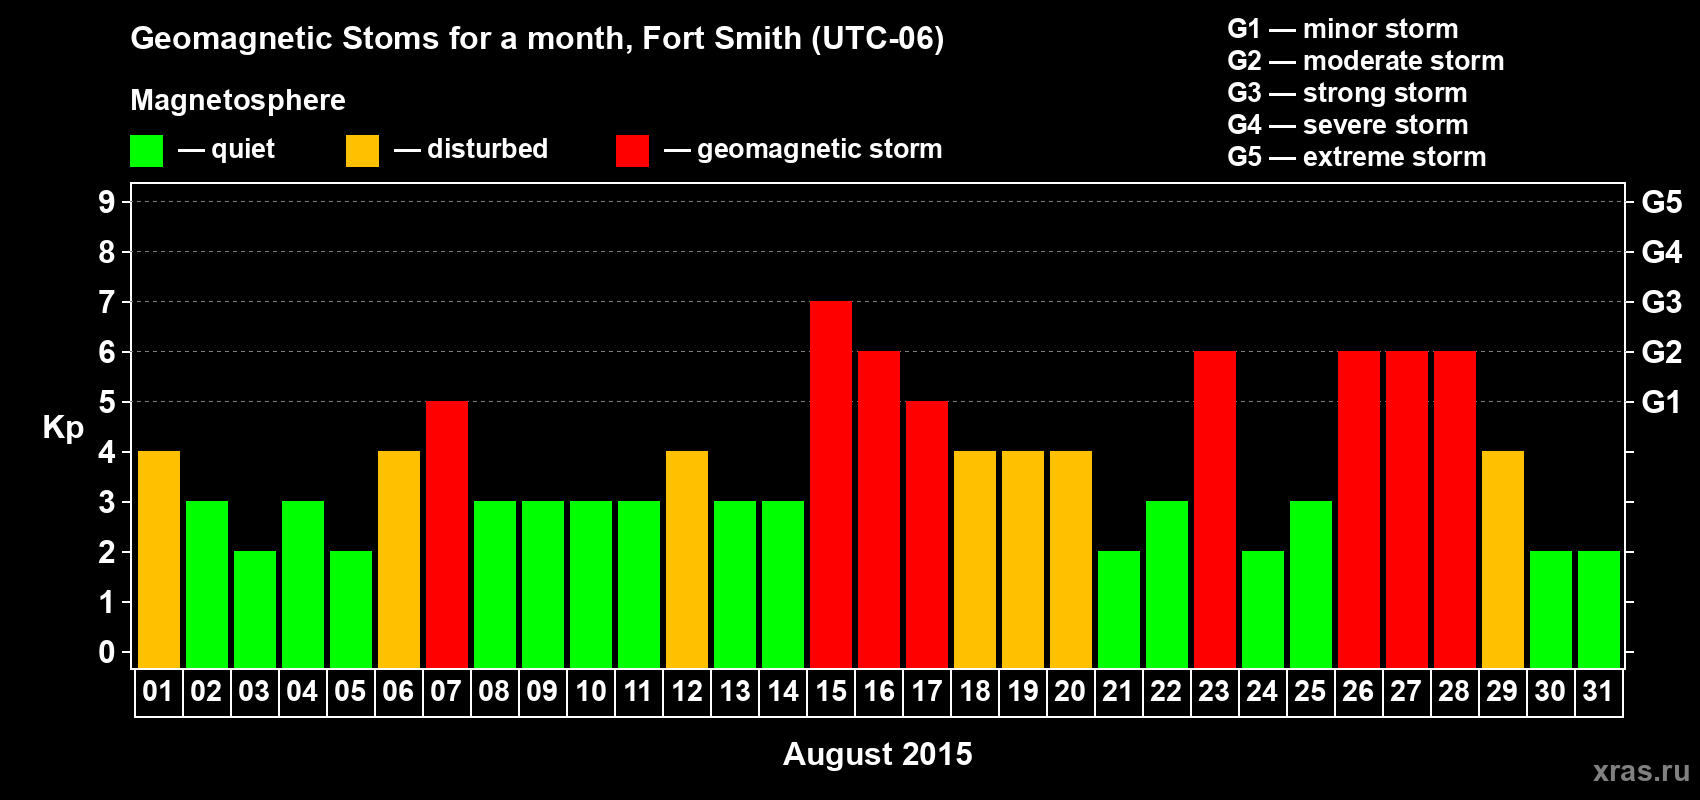Click the 'G2 — moderate storm' legend line
The height and width of the screenshot is (800, 1700).
[x=1365, y=61]
